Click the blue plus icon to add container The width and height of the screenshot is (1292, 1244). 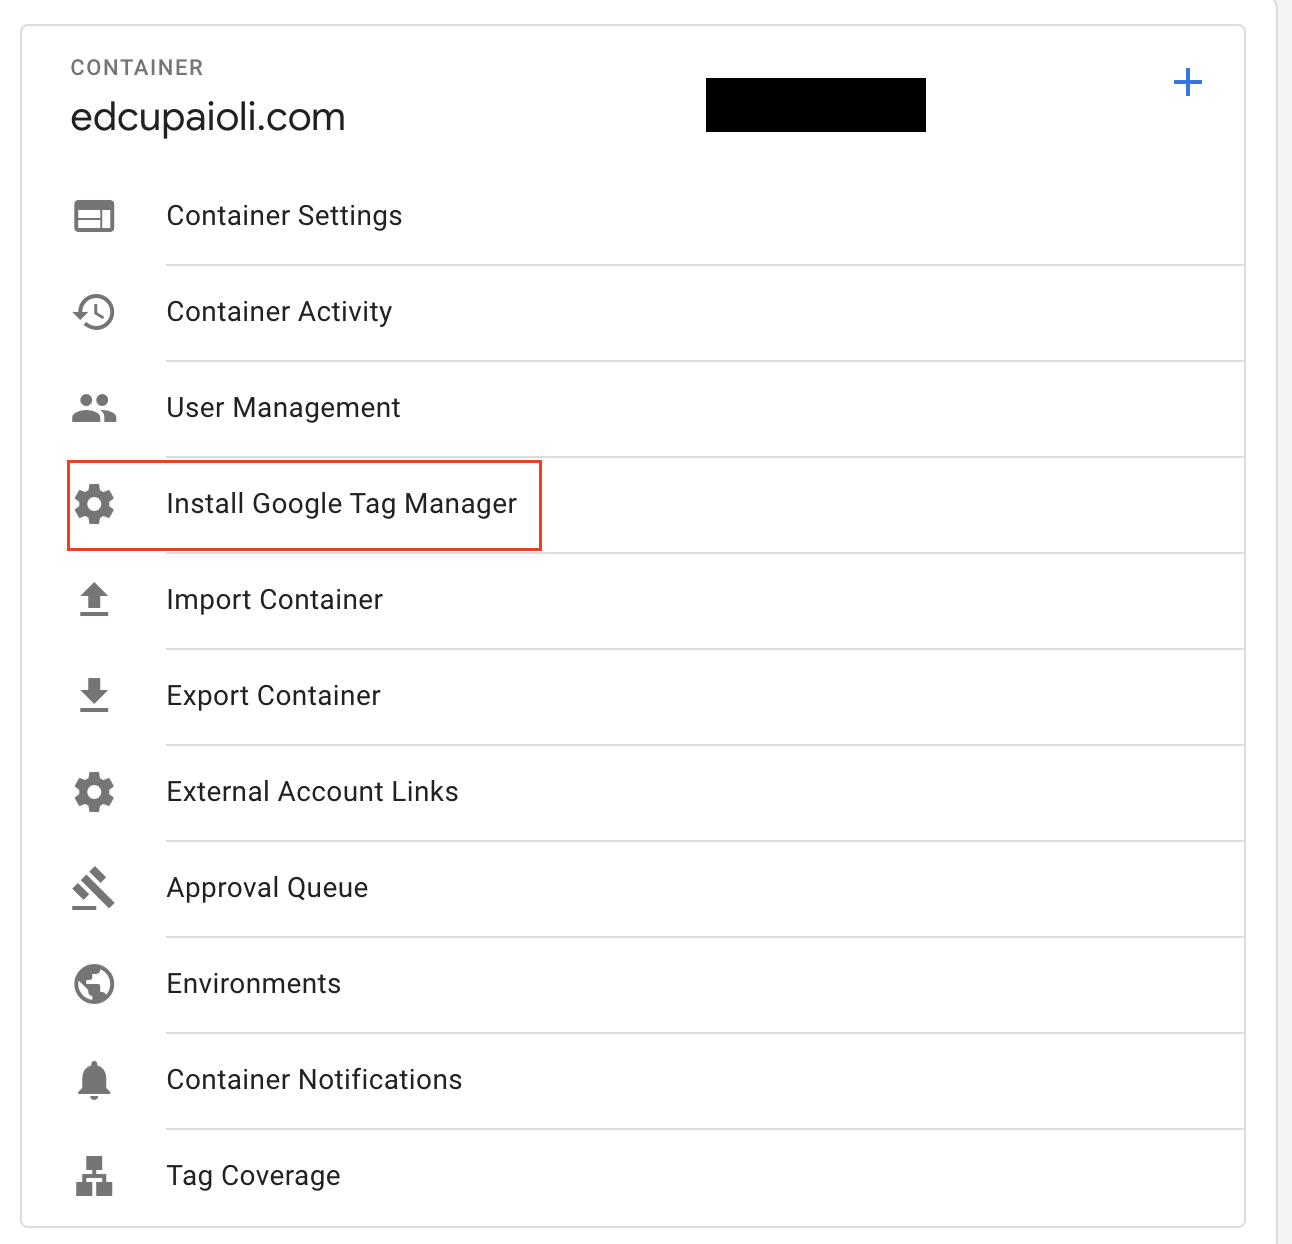1187,82
